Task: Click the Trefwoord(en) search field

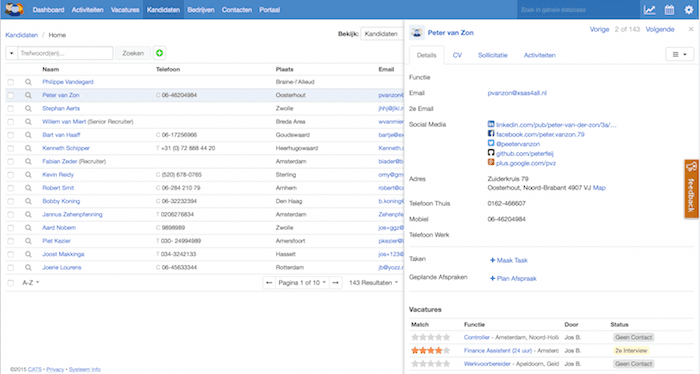Action: (65, 53)
